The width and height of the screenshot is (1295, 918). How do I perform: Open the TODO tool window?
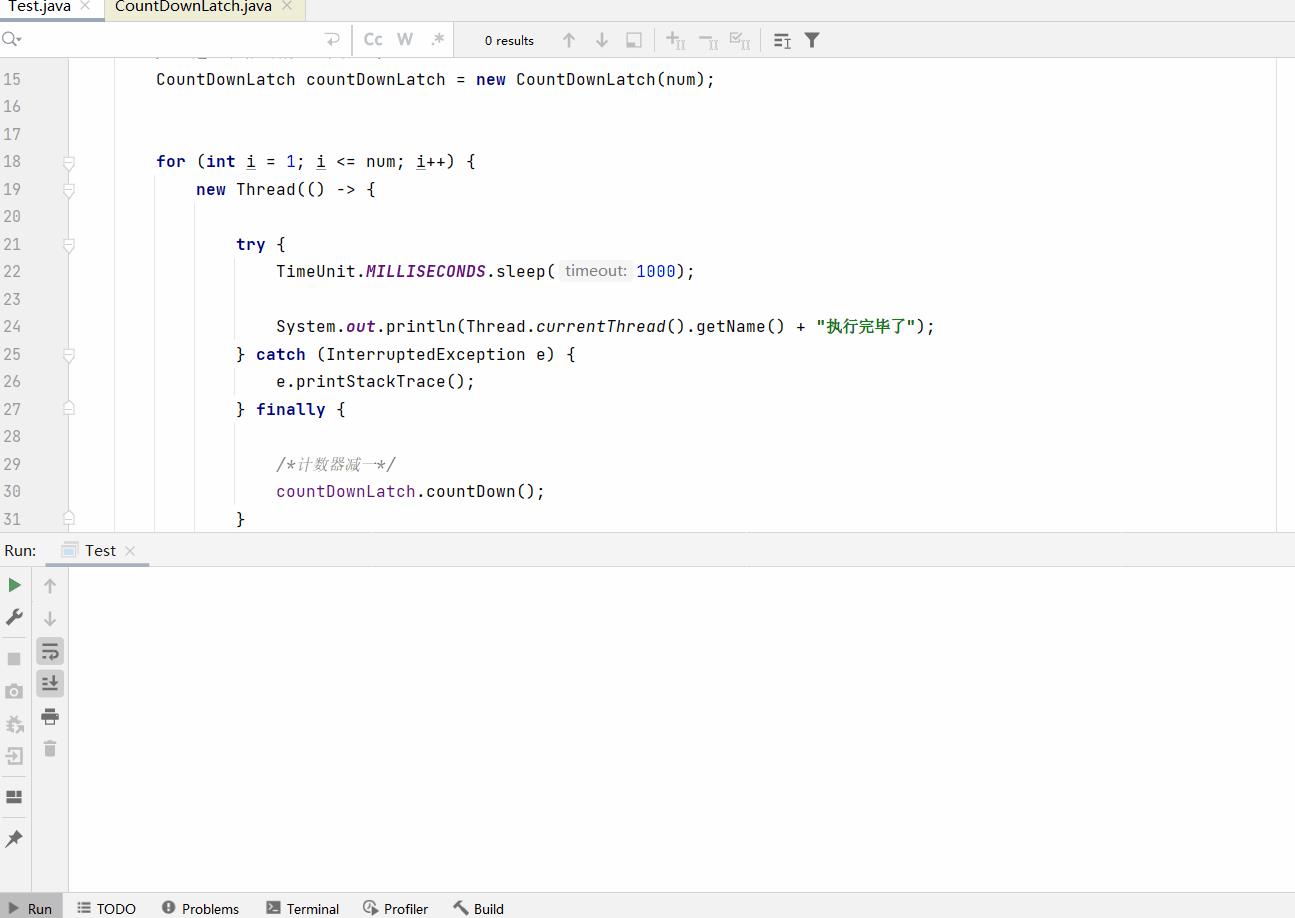(106, 908)
